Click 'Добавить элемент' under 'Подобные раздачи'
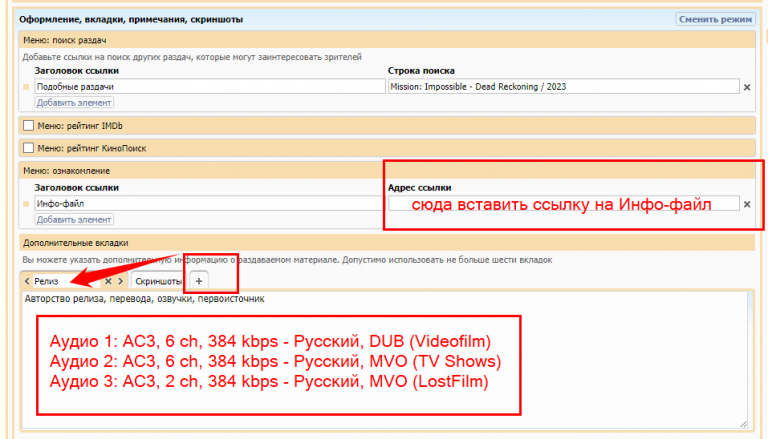 click(74, 103)
